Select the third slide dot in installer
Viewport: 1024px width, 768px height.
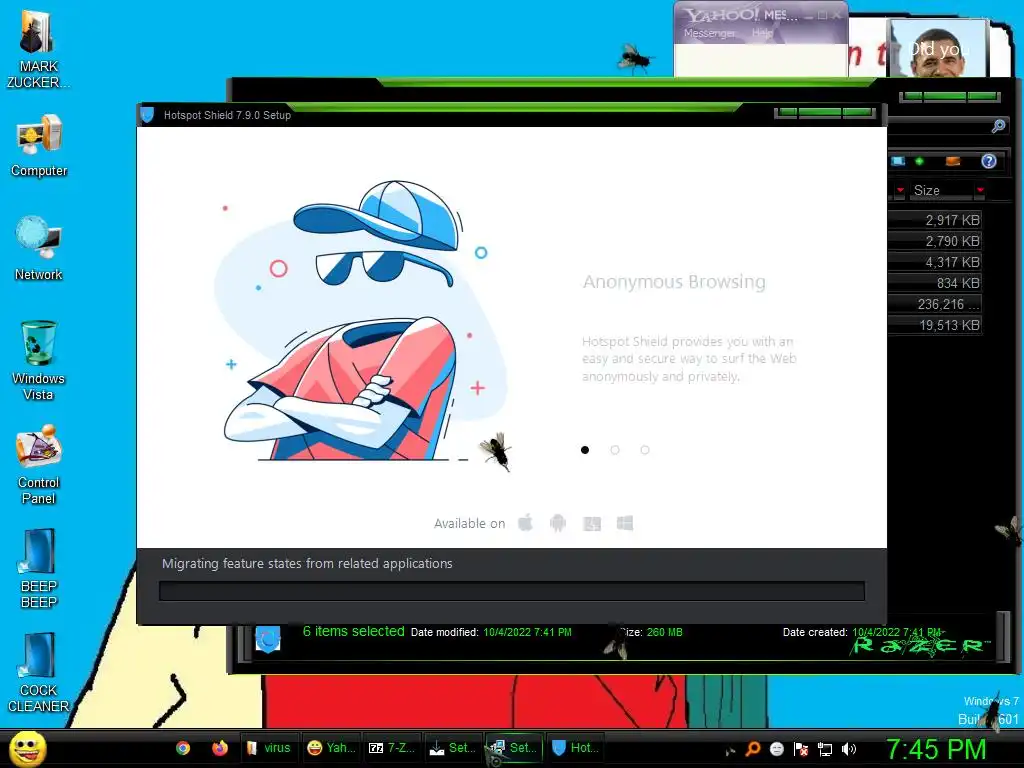point(645,450)
